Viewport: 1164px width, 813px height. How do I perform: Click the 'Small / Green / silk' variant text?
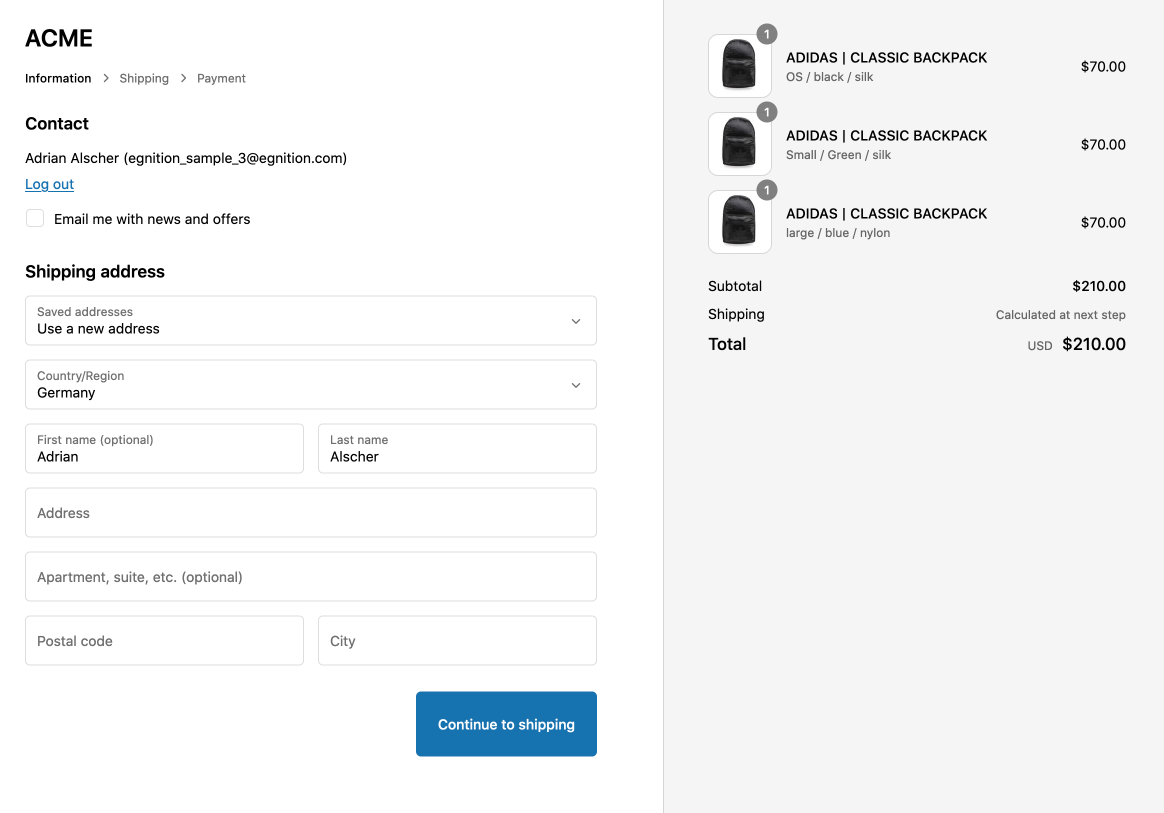(838, 155)
